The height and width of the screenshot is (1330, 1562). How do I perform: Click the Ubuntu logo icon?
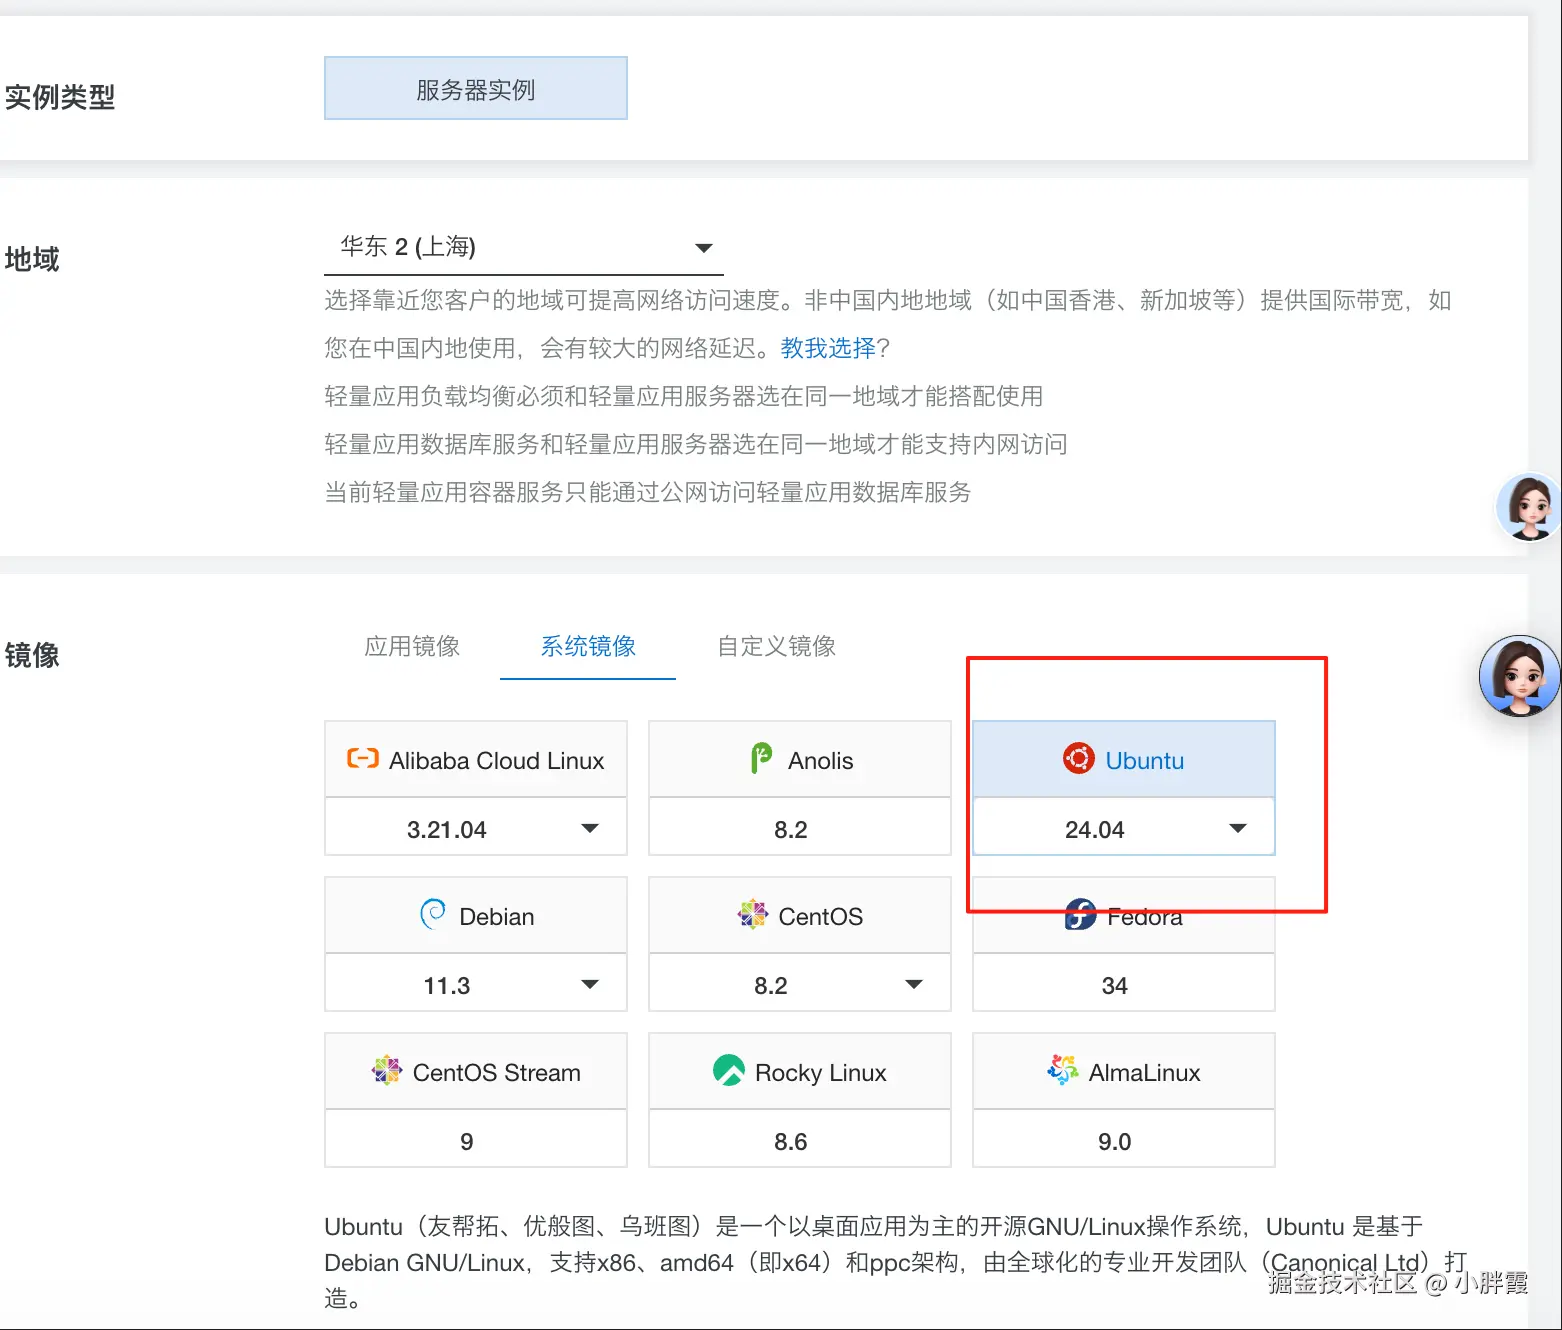tap(1079, 759)
